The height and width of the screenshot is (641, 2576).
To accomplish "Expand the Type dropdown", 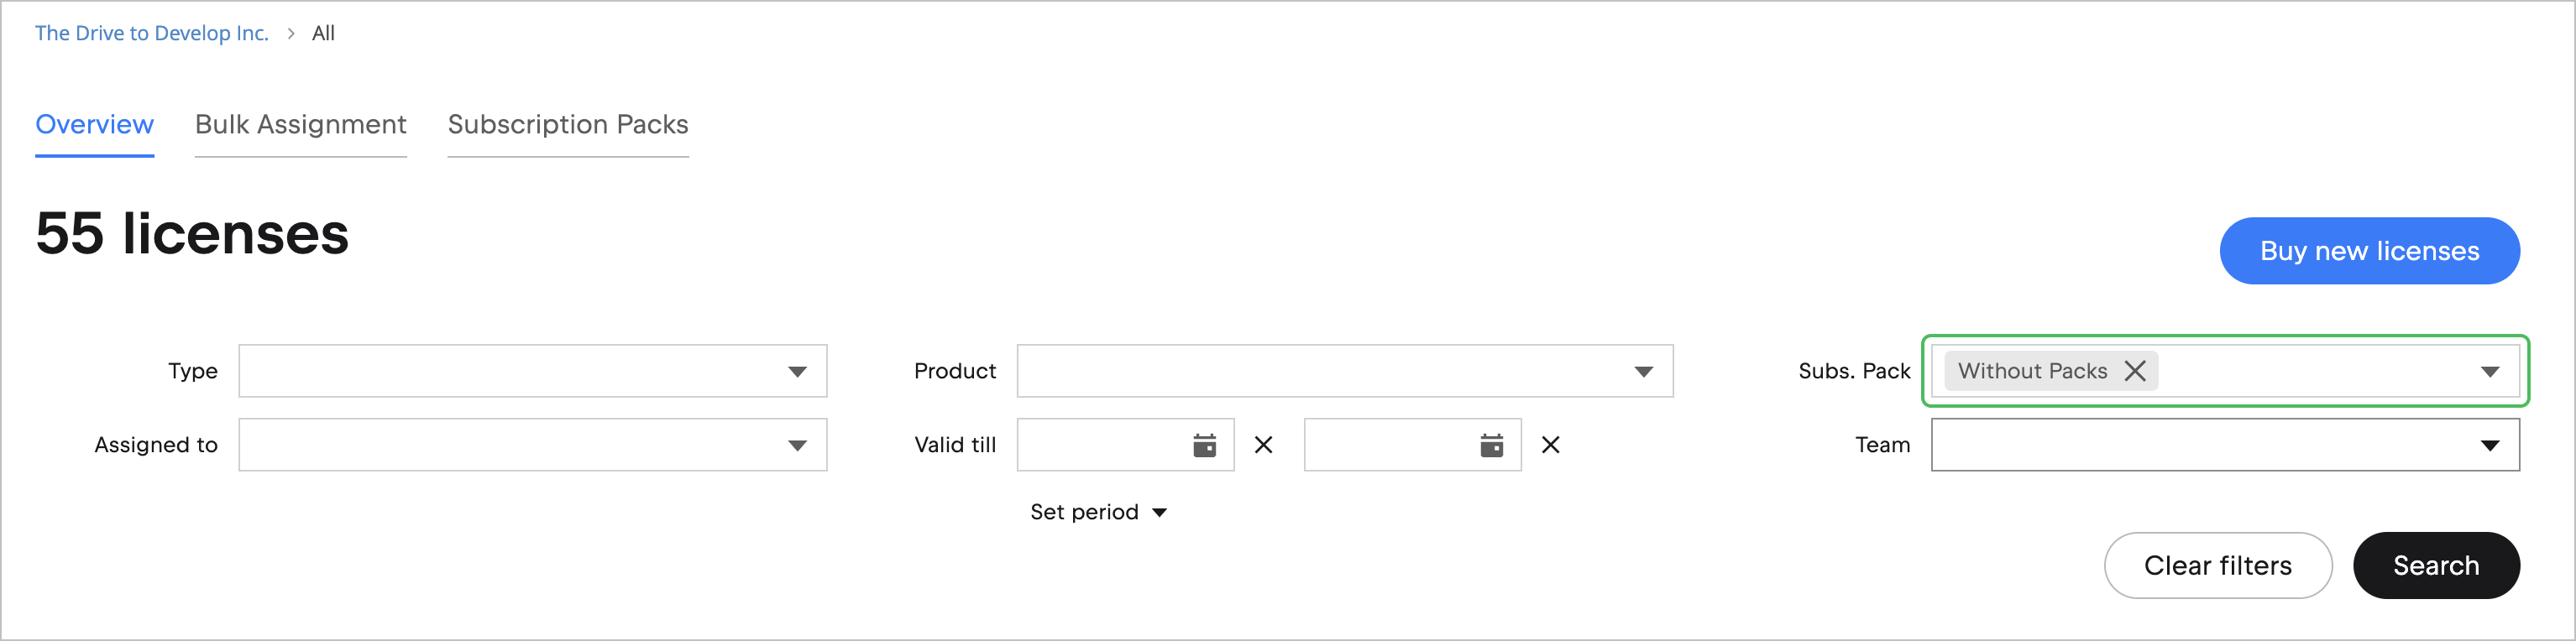I will [796, 371].
